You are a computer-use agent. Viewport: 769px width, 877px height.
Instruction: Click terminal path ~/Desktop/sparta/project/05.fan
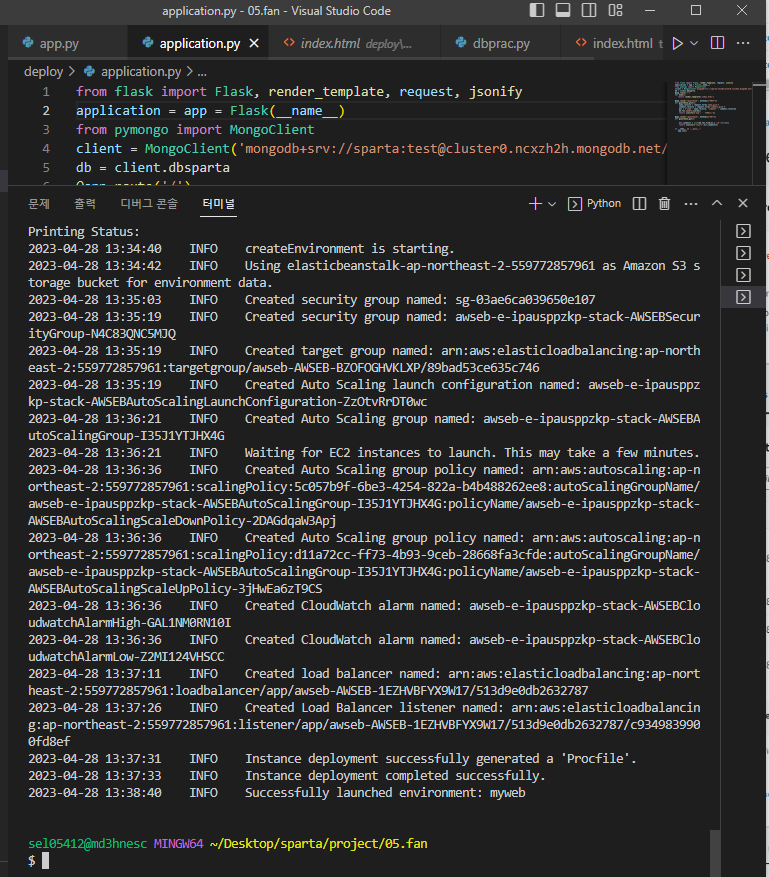(x=319, y=843)
